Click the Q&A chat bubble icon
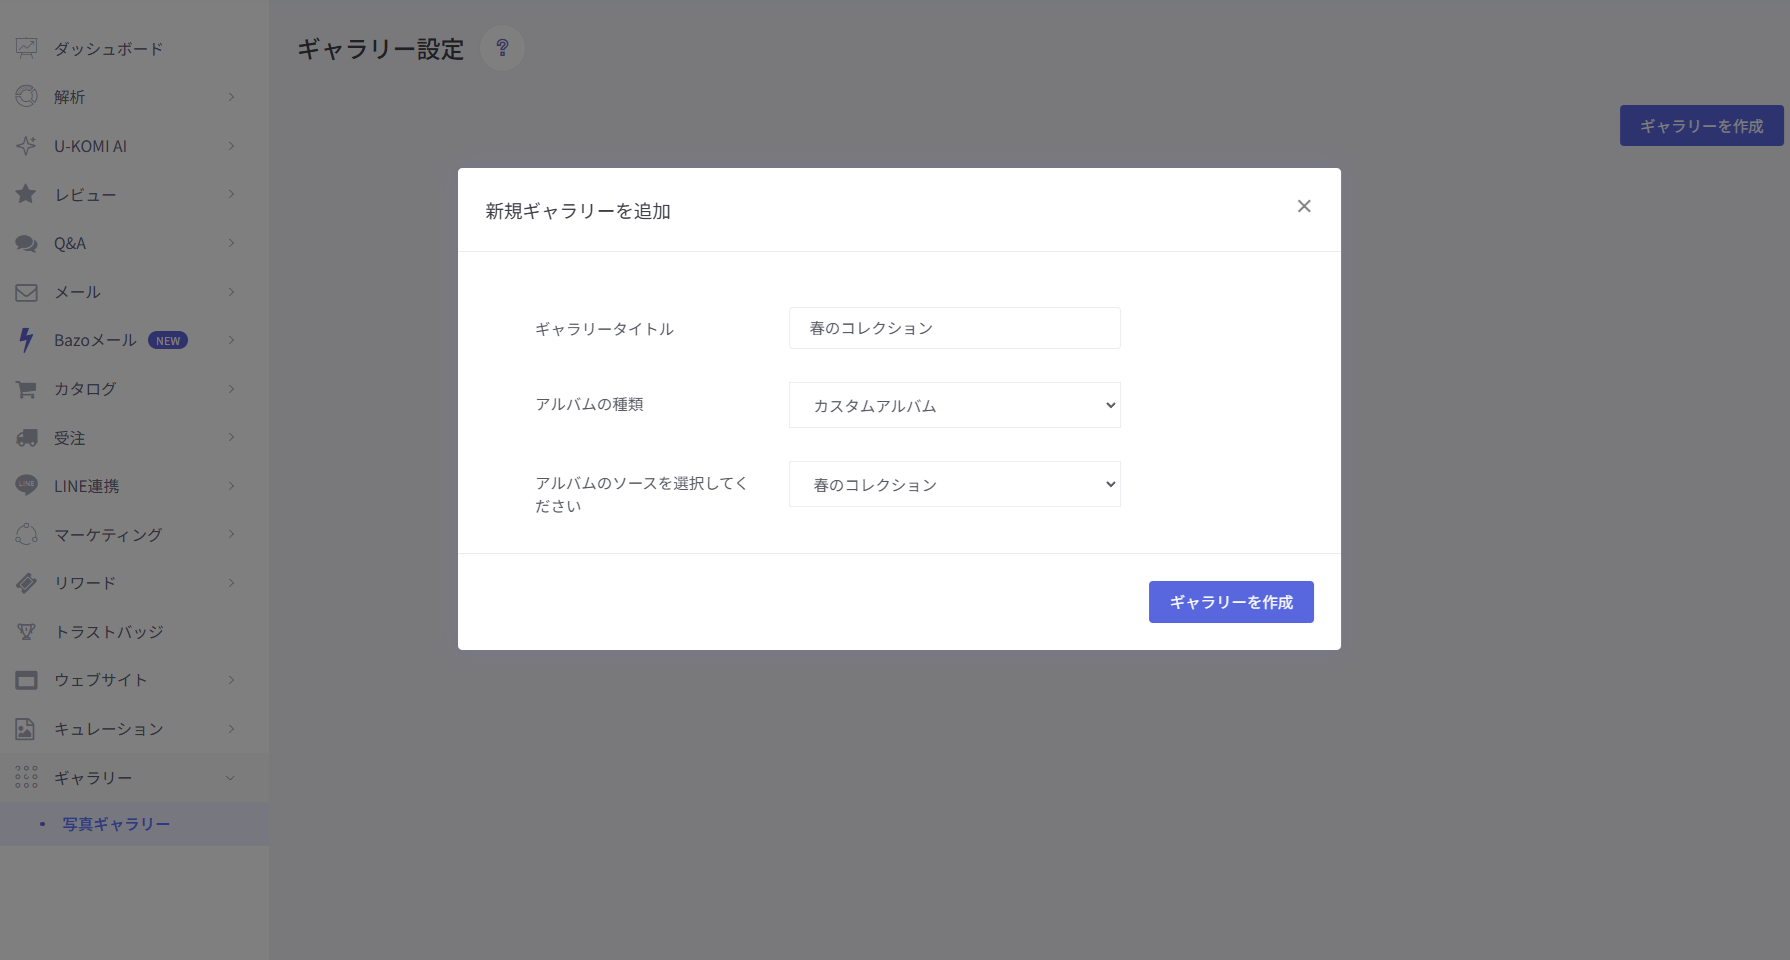The image size is (1790, 960). (x=27, y=243)
